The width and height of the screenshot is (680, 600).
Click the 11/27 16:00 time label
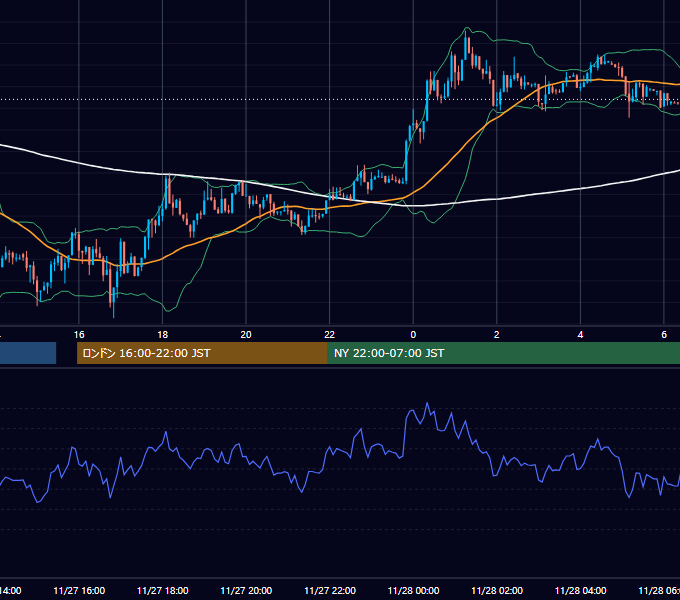click(x=79, y=590)
